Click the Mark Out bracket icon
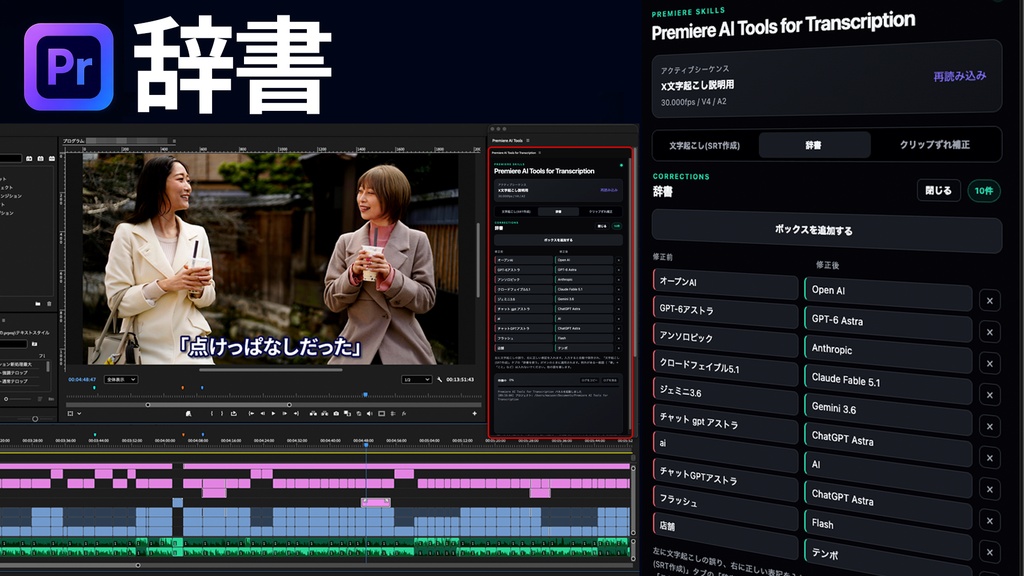Image resolution: width=1024 pixels, height=576 pixels. point(222,413)
